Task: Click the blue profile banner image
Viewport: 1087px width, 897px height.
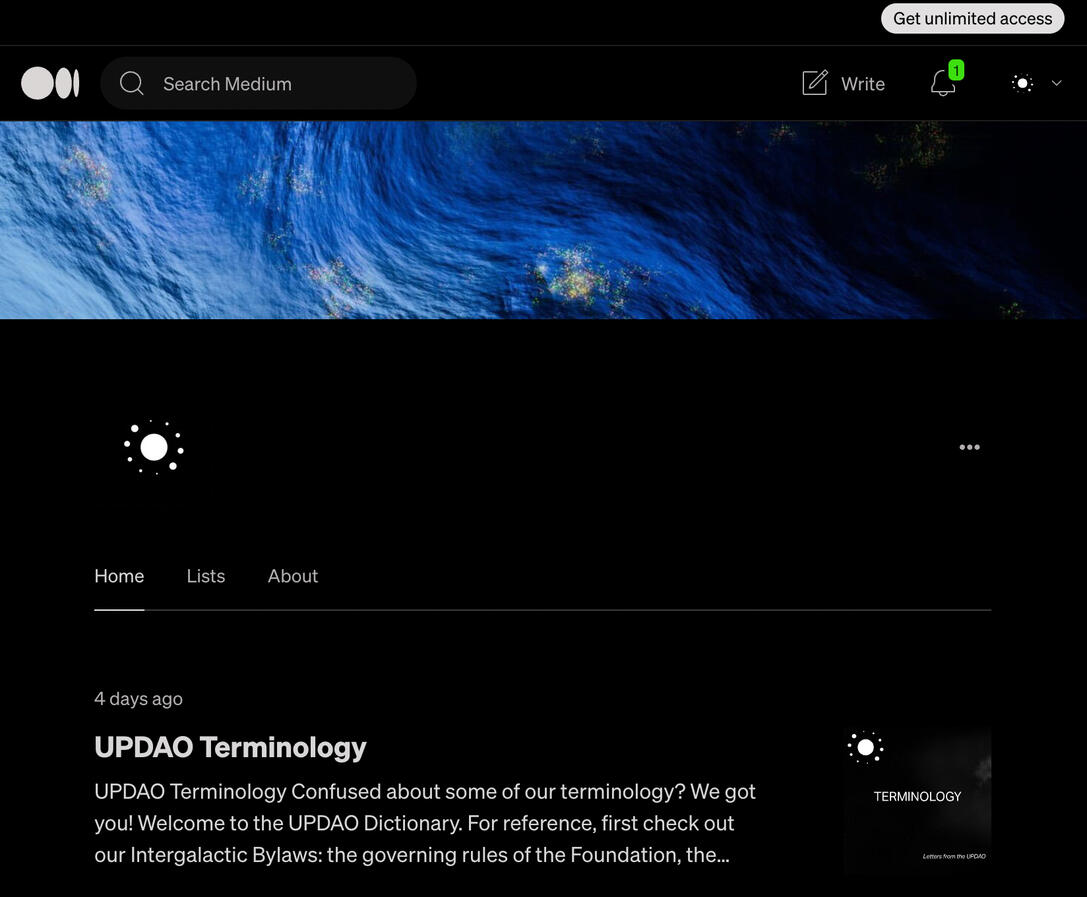Action: coord(543,220)
